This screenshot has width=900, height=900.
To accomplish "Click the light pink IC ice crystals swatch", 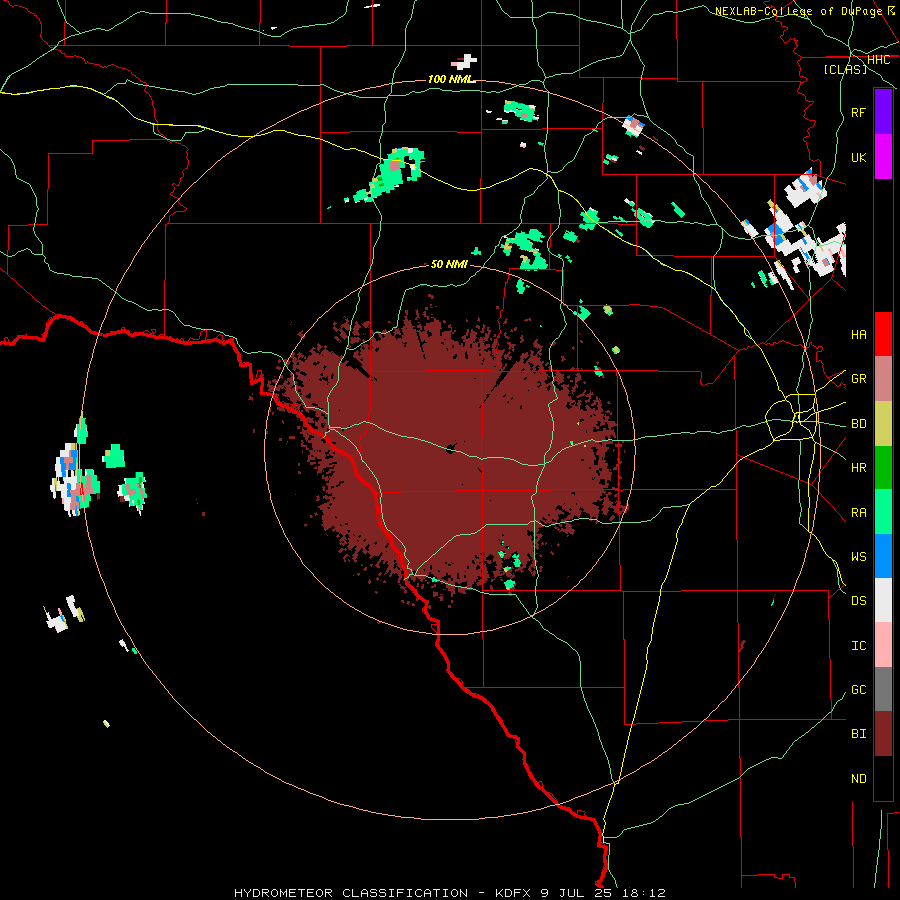I will (883, 645).
